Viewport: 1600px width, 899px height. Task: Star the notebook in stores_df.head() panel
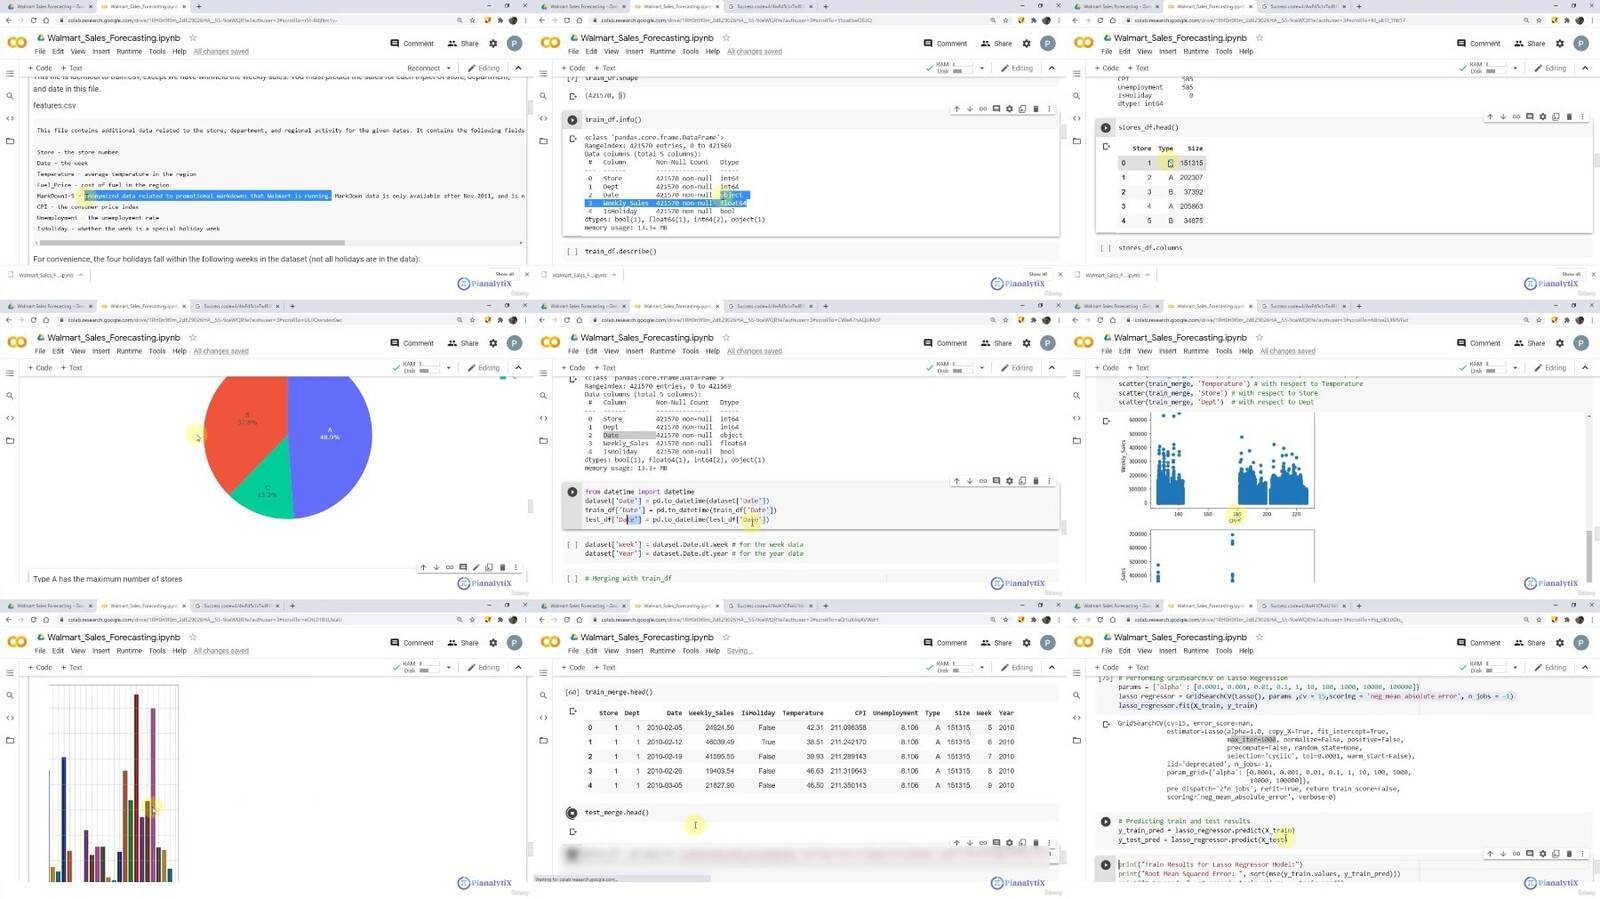click(1259, 38)
